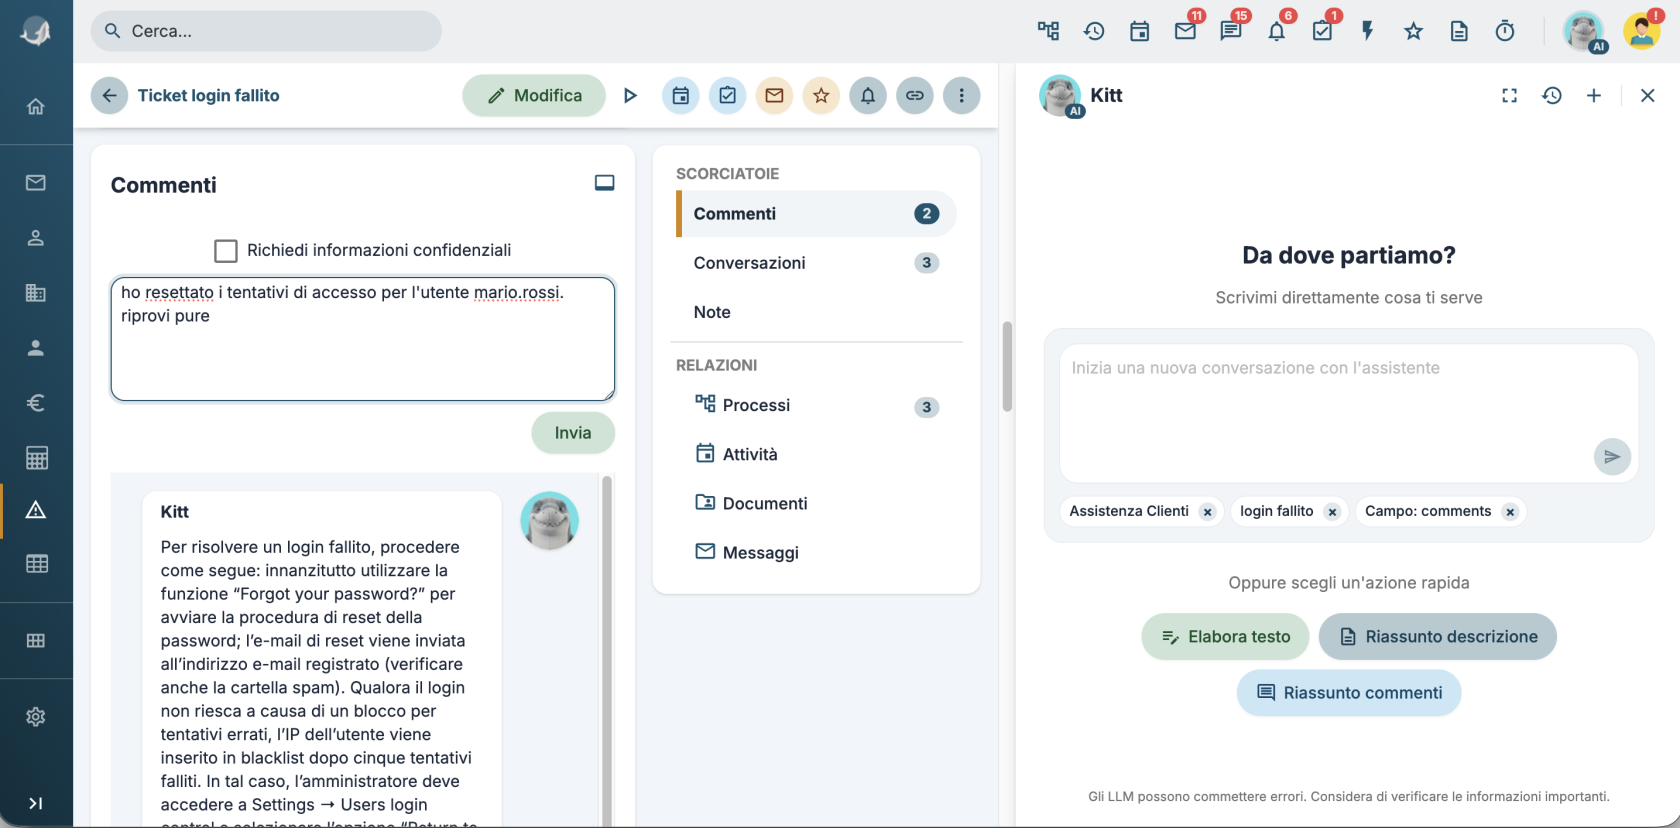1680x828 pixels.
Task: Click the Modifica button
Action: 534,96
